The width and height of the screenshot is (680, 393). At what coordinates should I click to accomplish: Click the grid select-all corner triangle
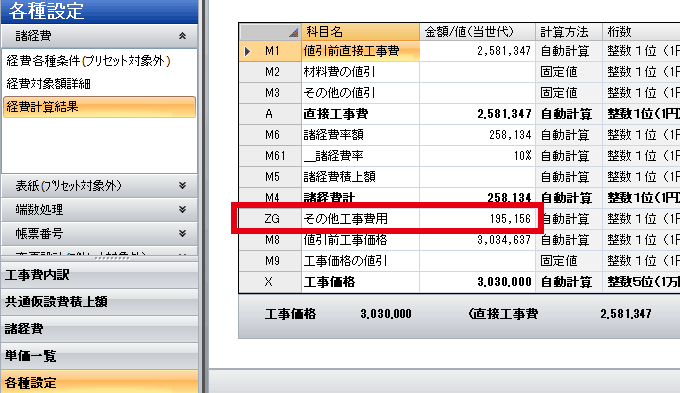coord(294,33)
